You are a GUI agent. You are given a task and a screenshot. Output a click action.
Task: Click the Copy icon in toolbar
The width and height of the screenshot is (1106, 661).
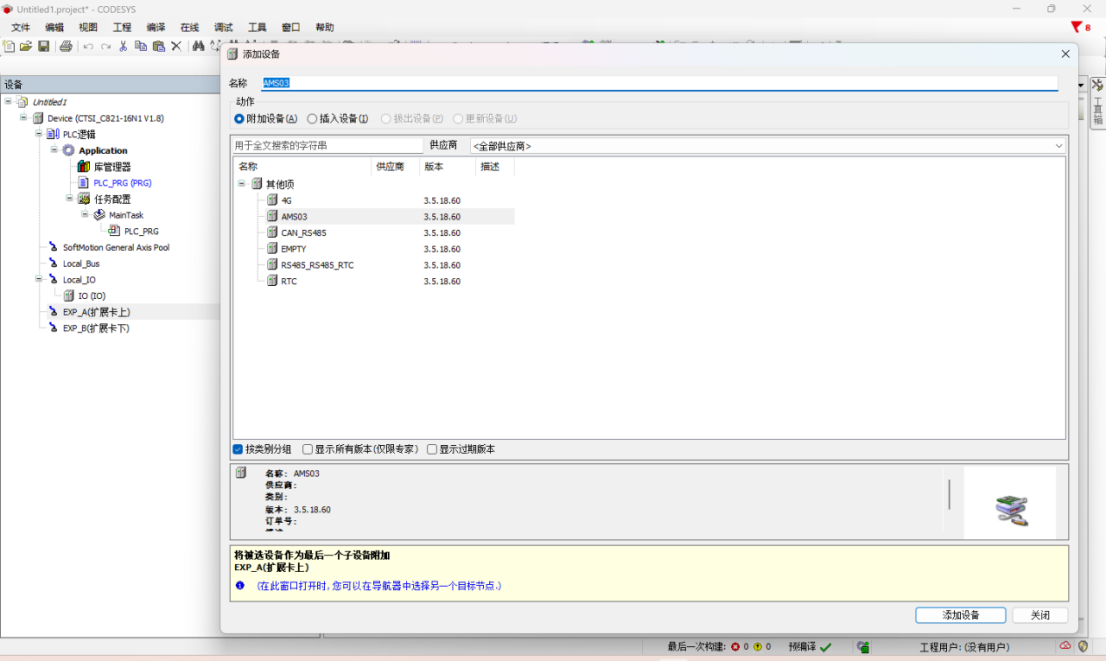point(141,47)
